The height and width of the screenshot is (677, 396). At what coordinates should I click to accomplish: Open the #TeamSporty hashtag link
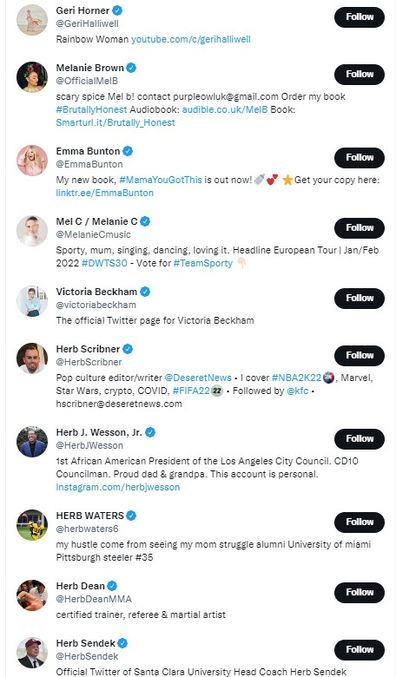(x=203, y=263)
